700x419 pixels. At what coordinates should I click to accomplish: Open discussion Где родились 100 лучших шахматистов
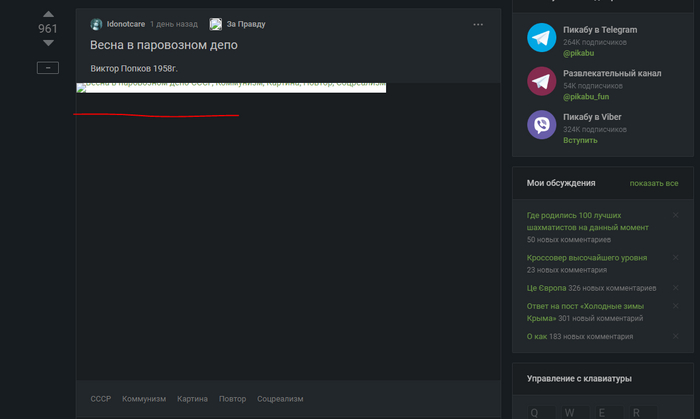[x=588, y=221]
